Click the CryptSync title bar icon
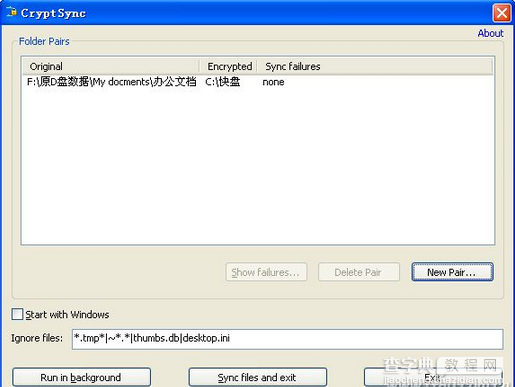This screenshot has width=515, height=387. tap(12, 12)
